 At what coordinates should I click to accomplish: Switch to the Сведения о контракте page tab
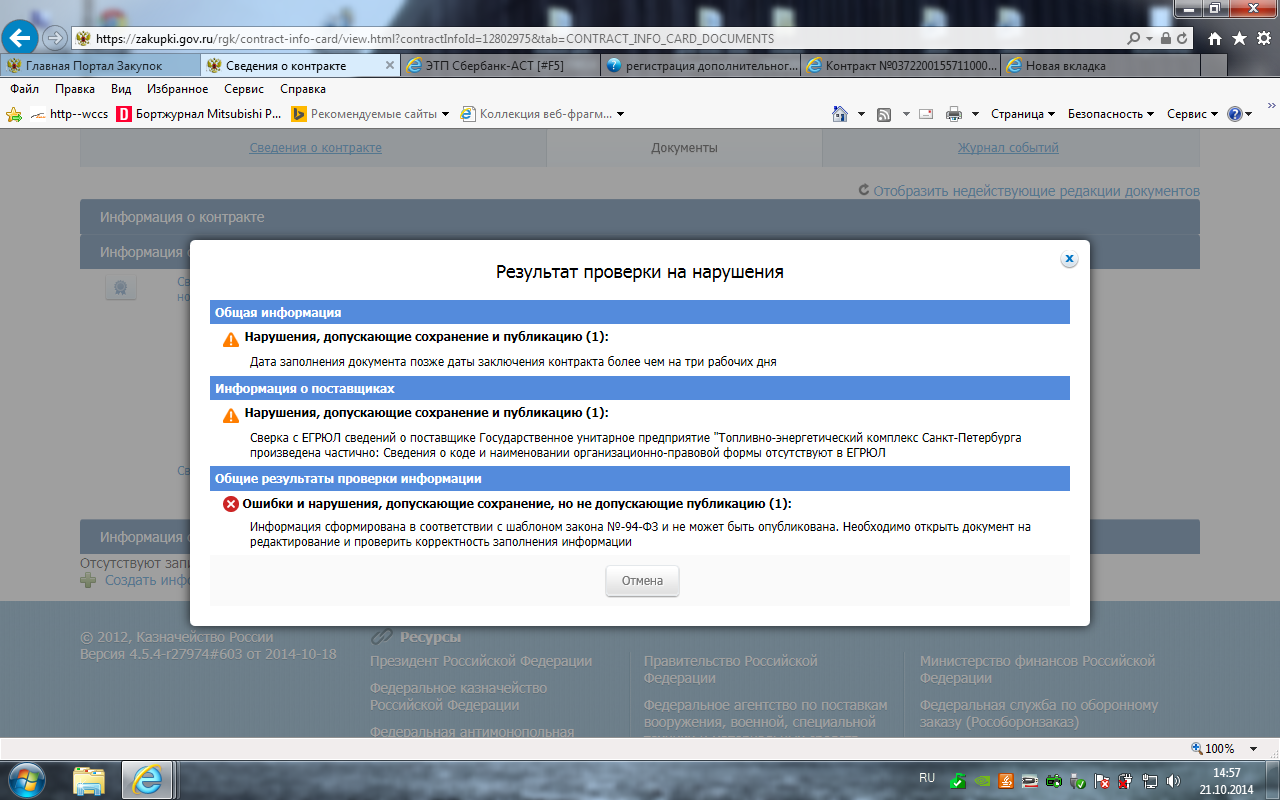315,148
